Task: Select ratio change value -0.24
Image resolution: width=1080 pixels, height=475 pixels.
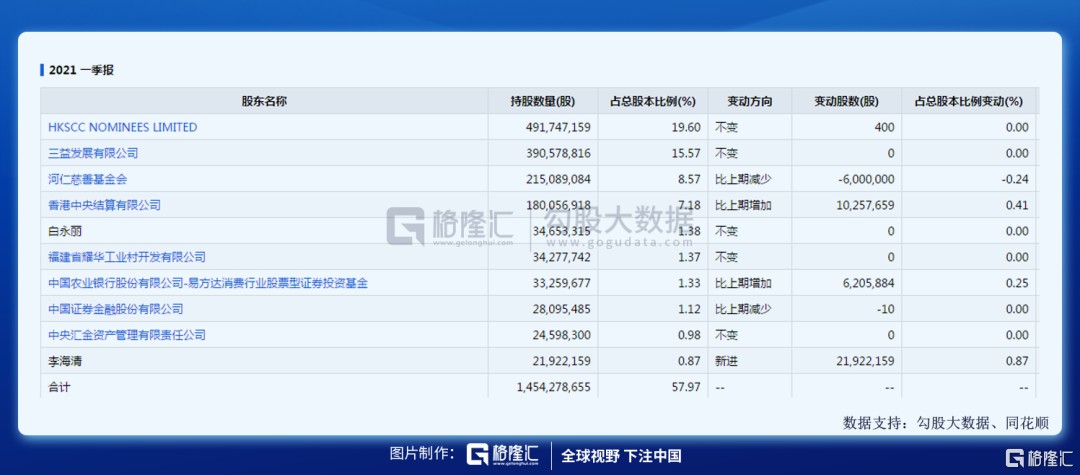Action: [1015, 179]
